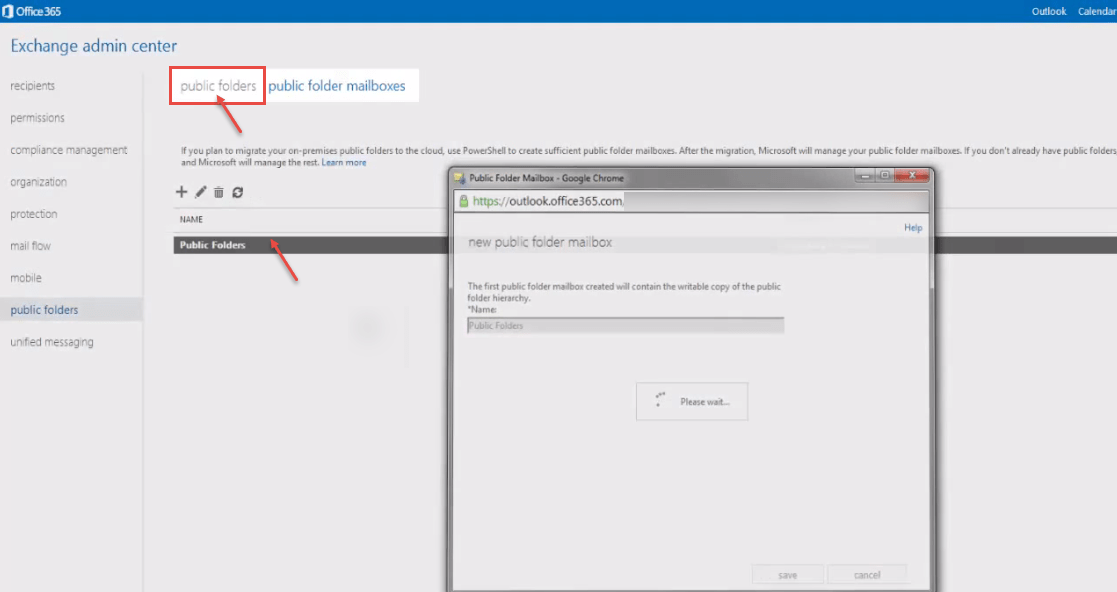Open the organization section
1117x592 pixels.
pos(38,182)
